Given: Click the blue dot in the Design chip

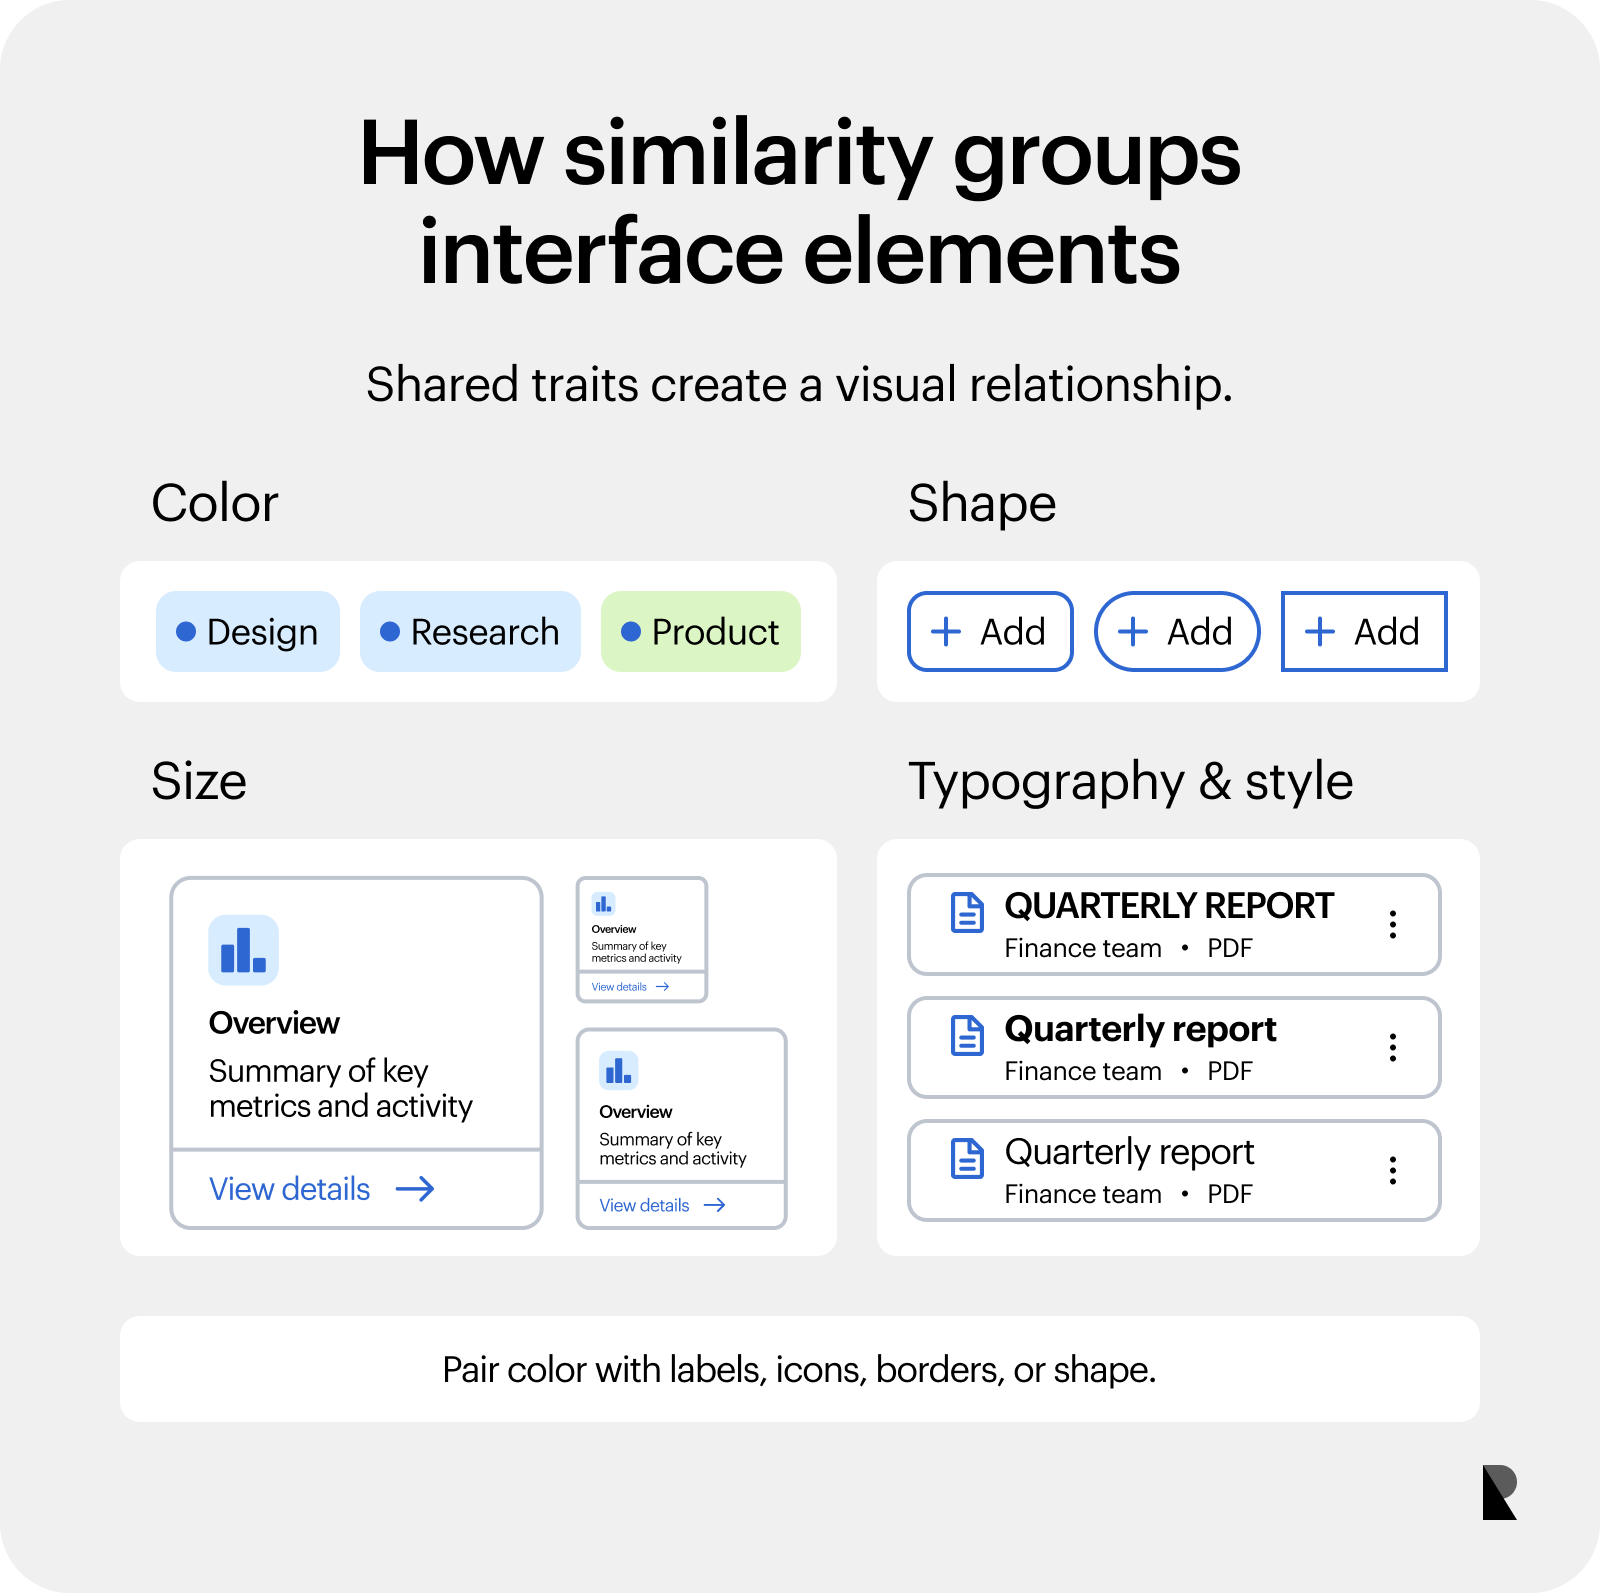Looking at the screenshot, I should pos(186,631).
